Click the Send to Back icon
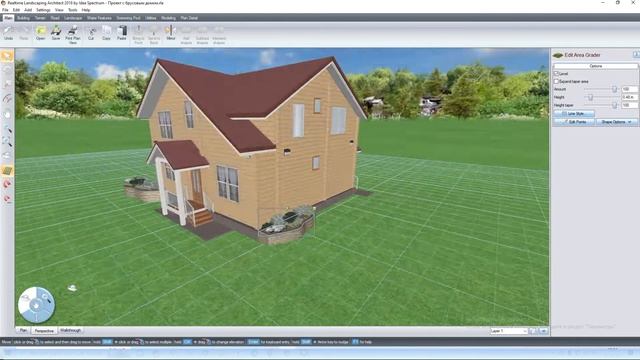 [154, 34]
